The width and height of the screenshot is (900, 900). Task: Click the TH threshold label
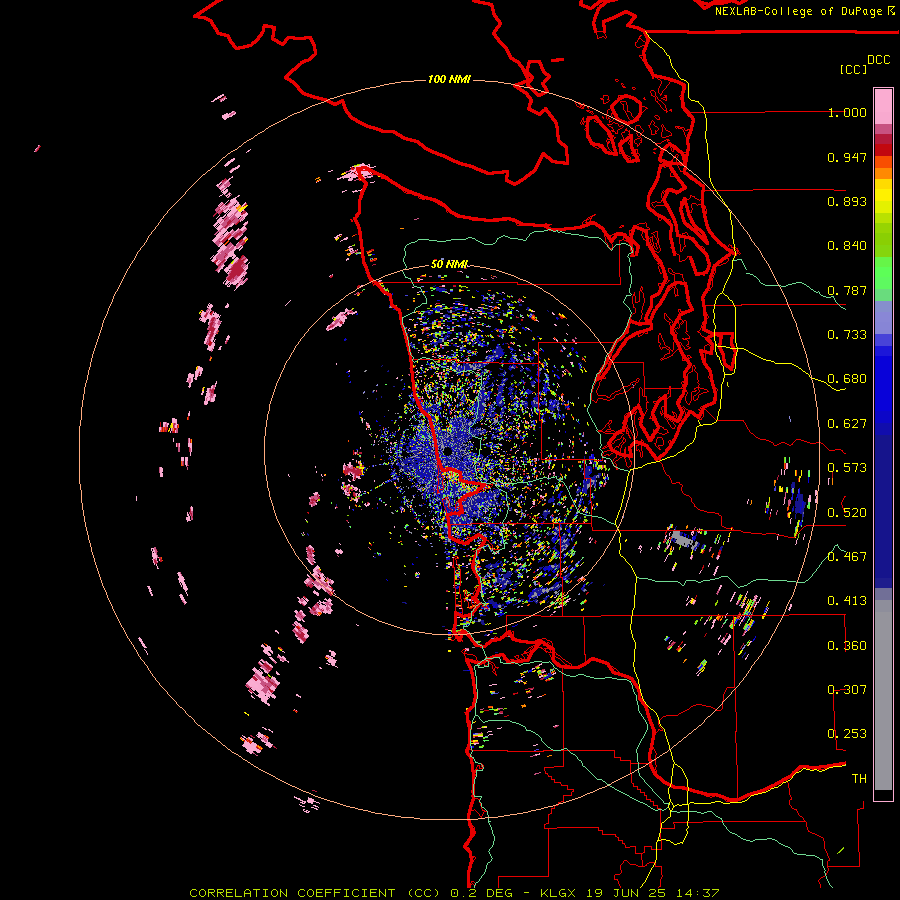point(859,779)
